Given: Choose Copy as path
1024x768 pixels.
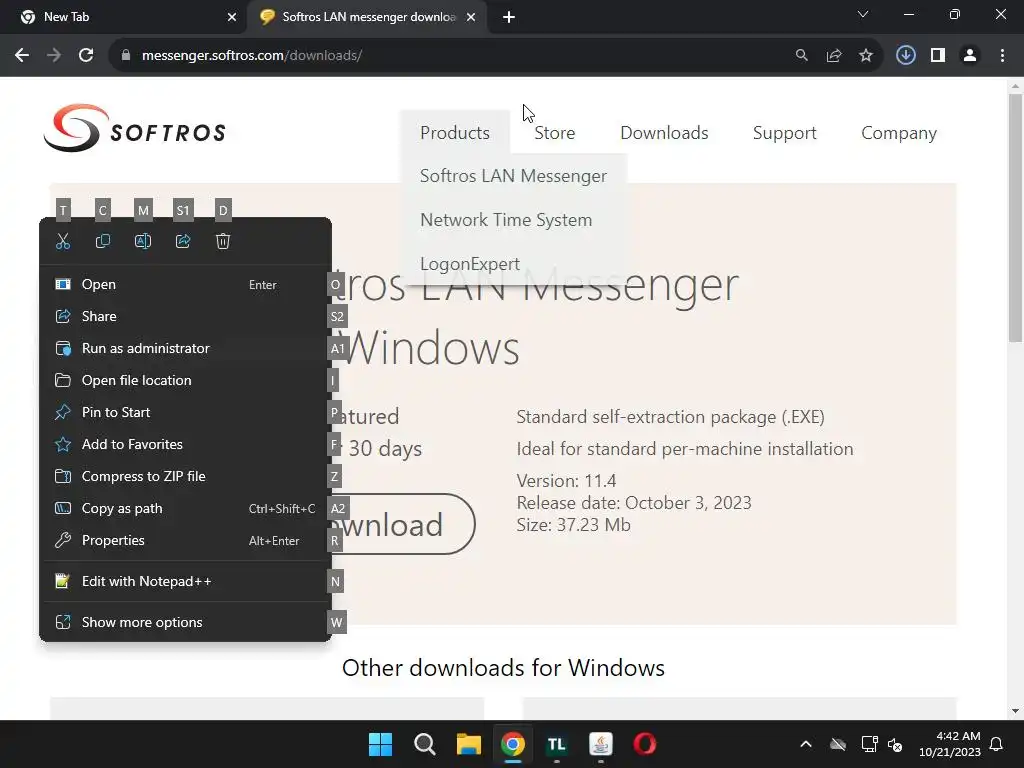Looking at the screenshot, I should [185, 509].
